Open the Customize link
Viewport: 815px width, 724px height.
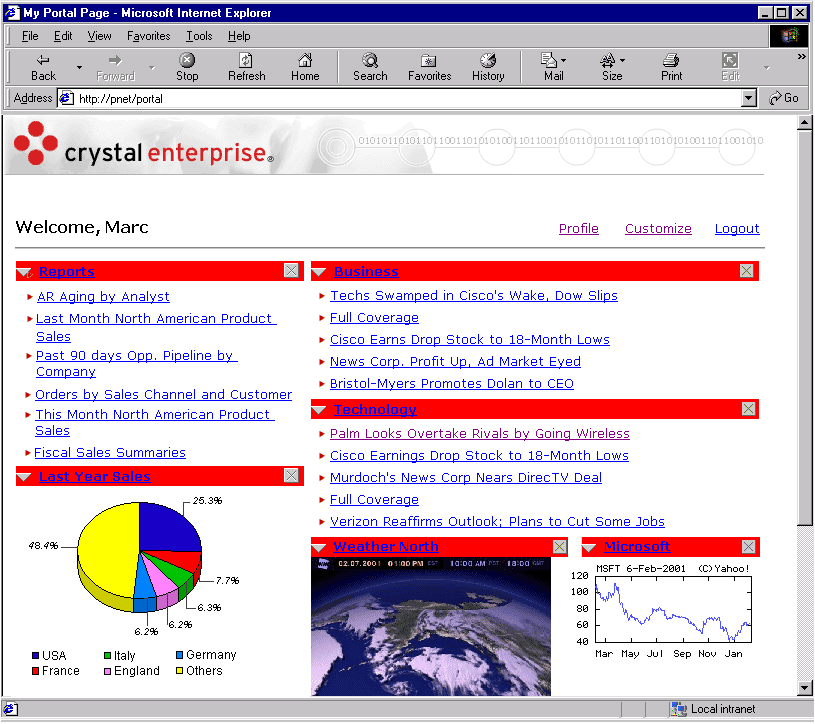pyautogui.click(x=658, y=229)
